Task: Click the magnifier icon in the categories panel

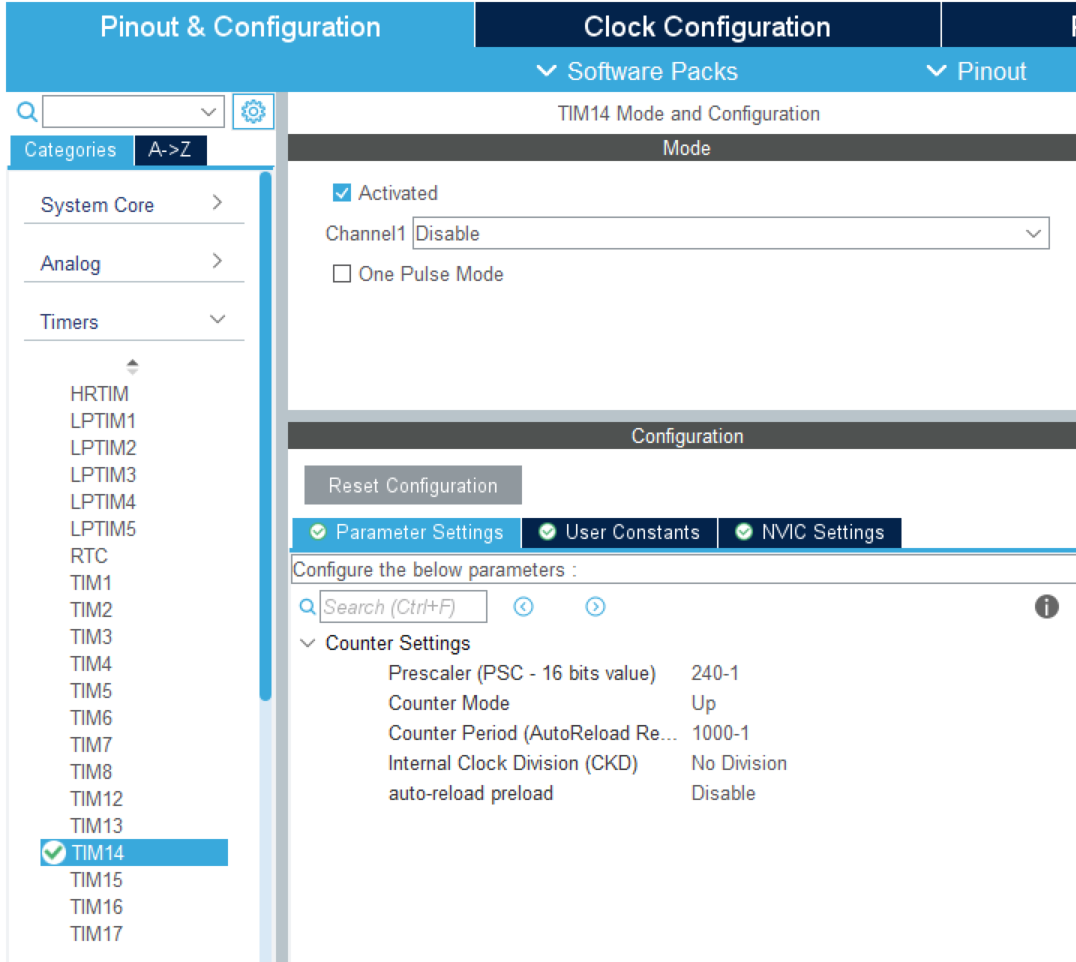Action: (x=27, y=111)
